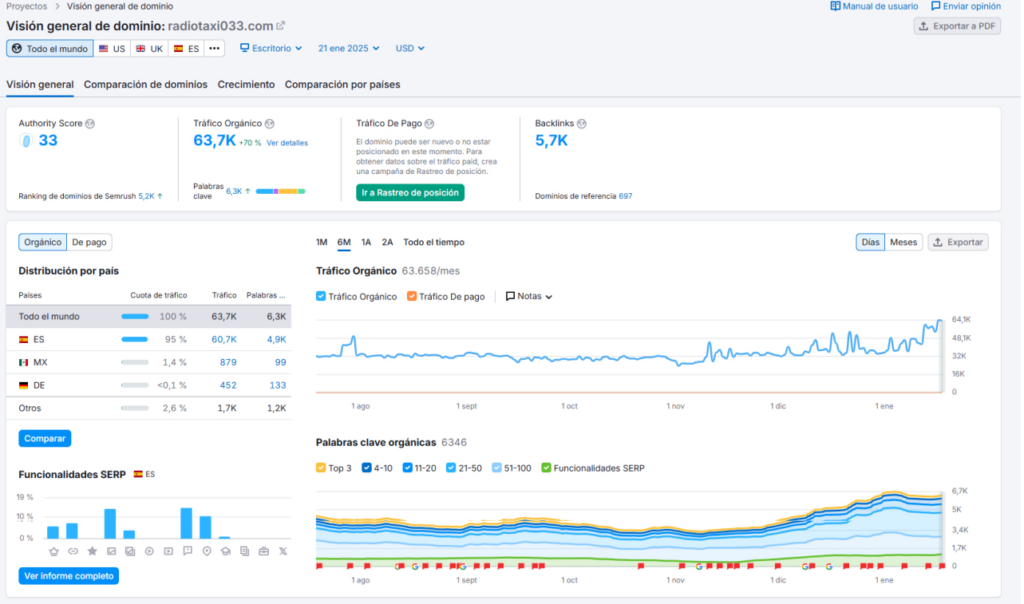The width and height of the screenshot is (1024, 604).
Task: Toggle the 11-20 positions checkbox
Action: 408,468
